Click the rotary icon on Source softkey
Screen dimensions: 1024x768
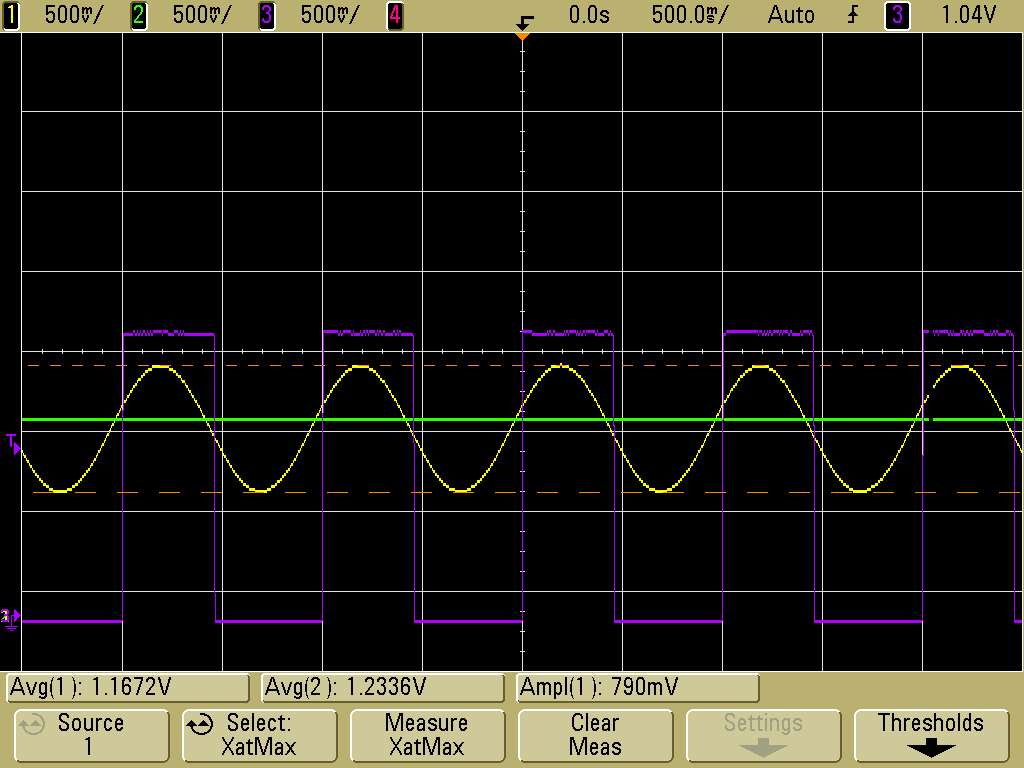point(31,725)
